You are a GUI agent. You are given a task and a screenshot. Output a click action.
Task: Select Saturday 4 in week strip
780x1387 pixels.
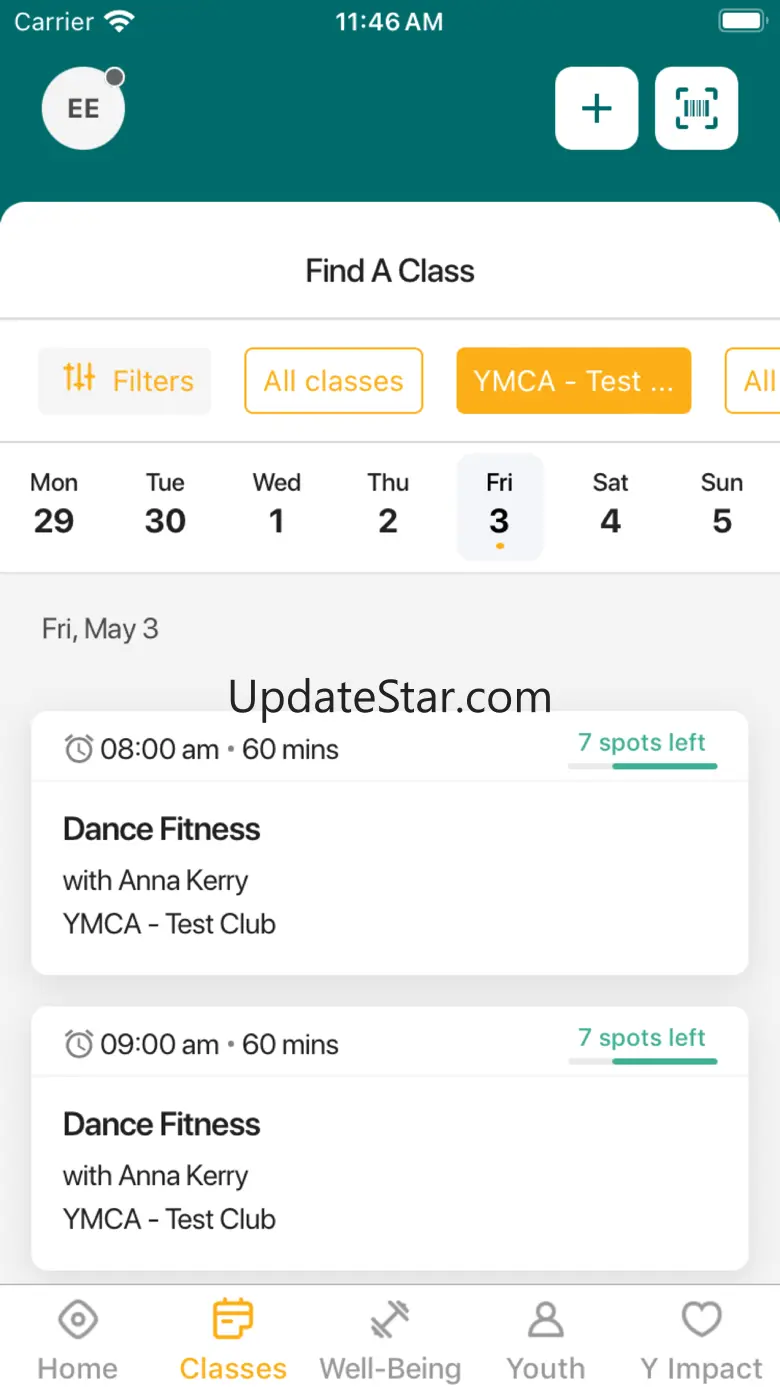point(610,505)
